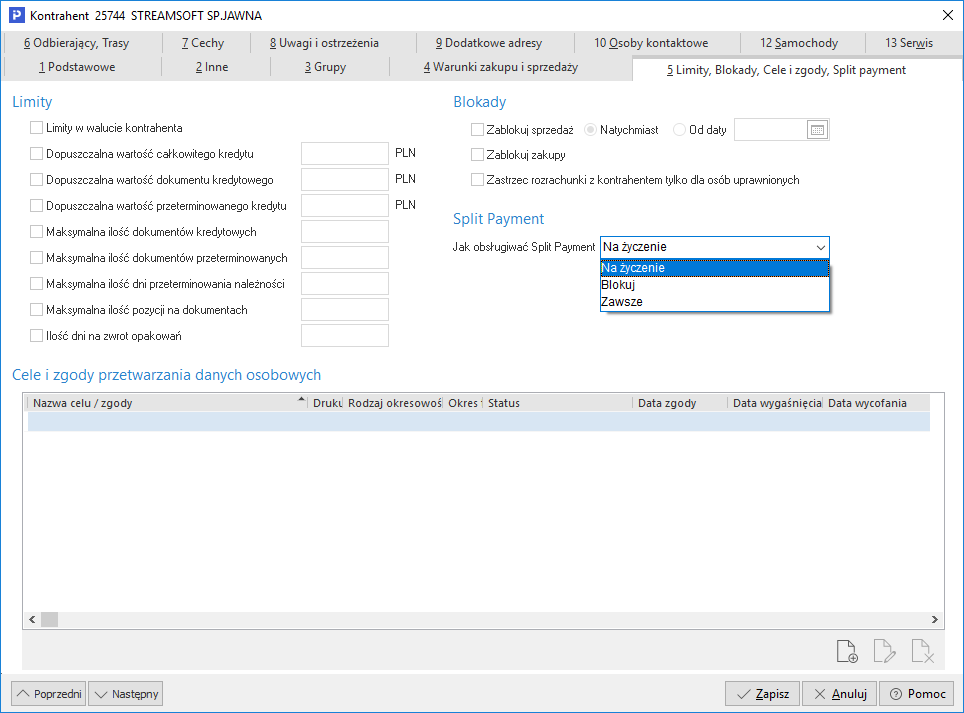Switch to 2 Inne tab
Viewport: 964px width, 713px height.
212,67
